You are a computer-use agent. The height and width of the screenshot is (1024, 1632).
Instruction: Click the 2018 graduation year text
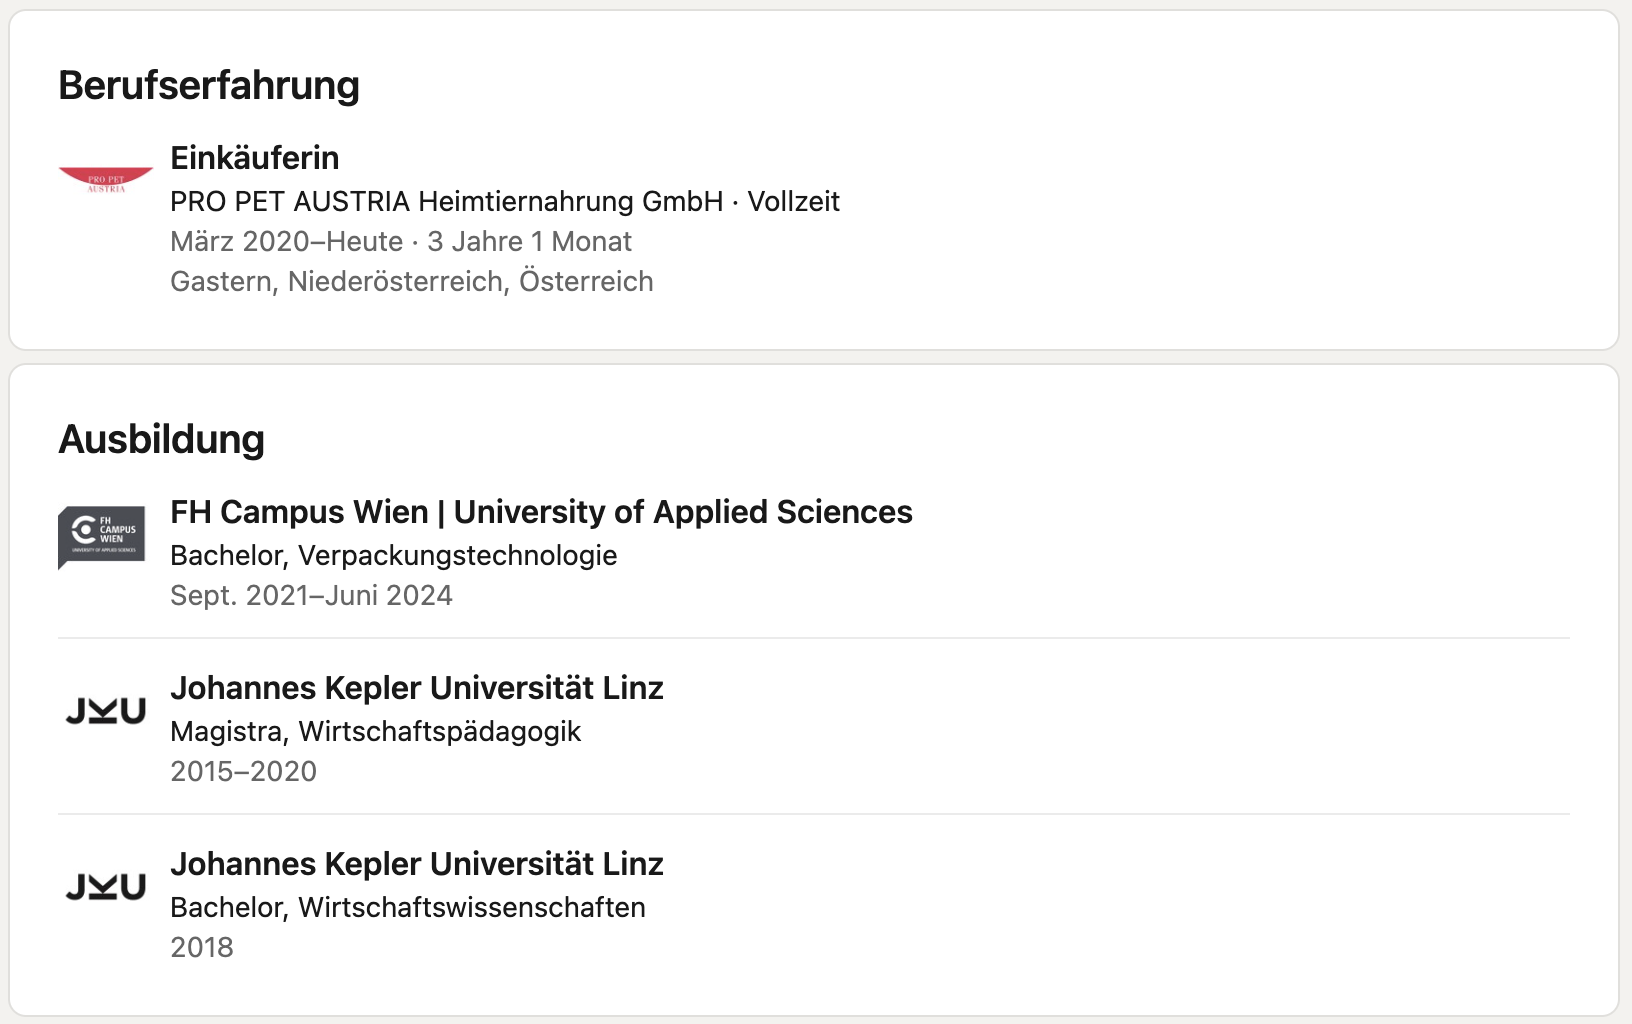[x=202, y=947]
